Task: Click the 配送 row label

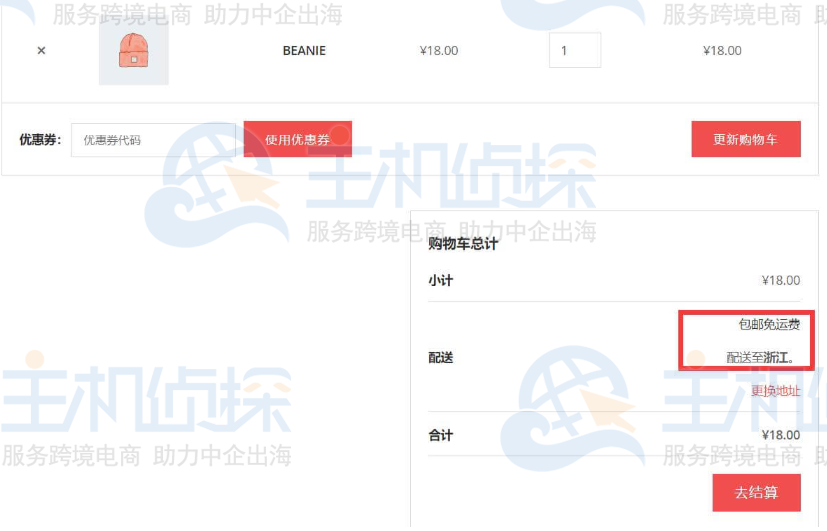Action: 440,358
